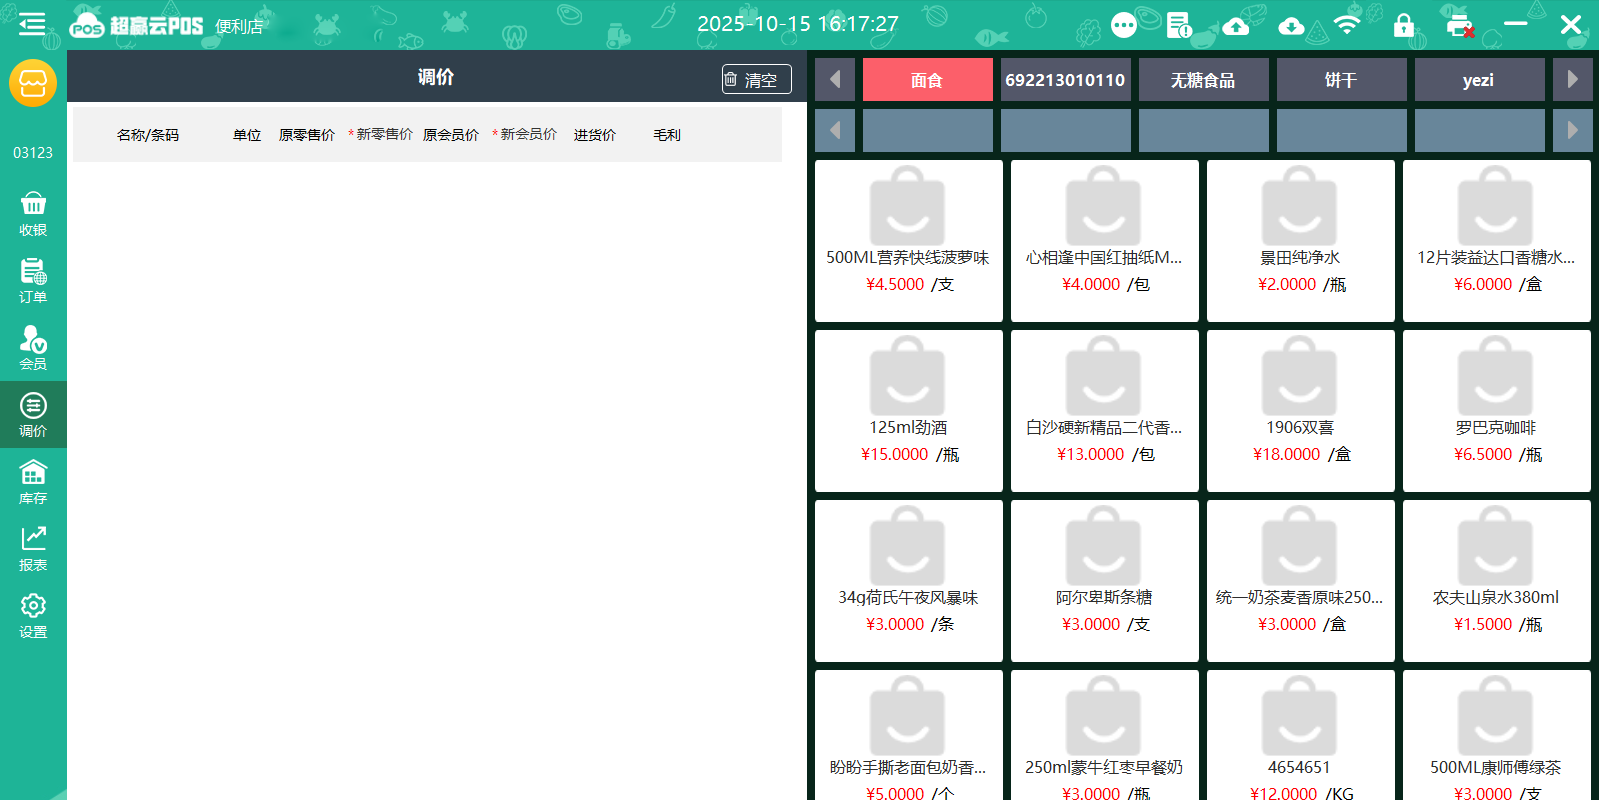Image resolution: width=1599 pixels, height=800 pixels.
Task: Click the second-row right arrow for subcategories
Action: (x=1572, y=130)
